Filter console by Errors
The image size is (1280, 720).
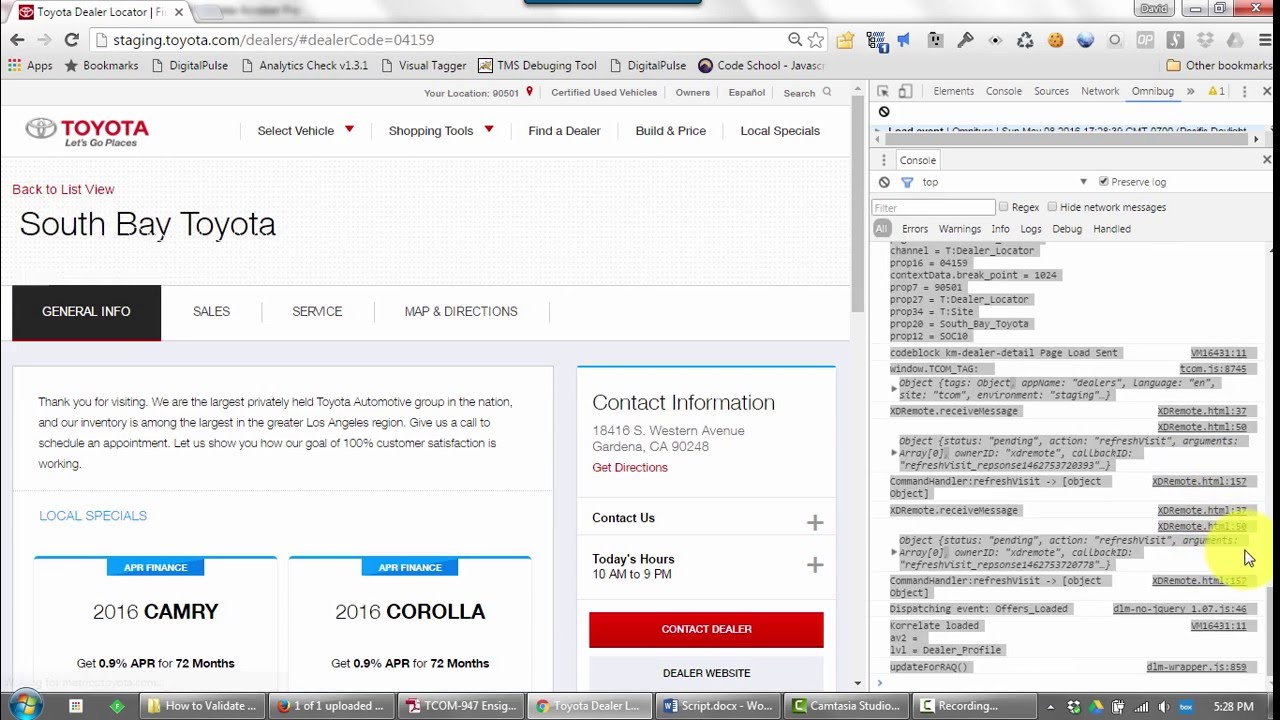915,229
